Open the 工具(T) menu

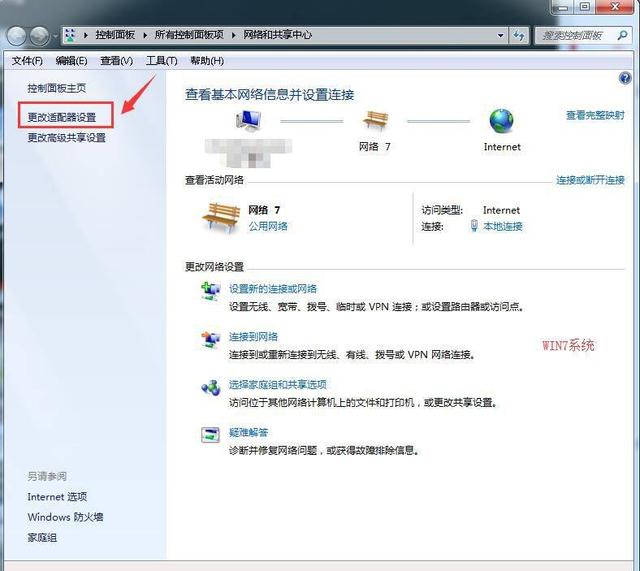click(162, 61)
